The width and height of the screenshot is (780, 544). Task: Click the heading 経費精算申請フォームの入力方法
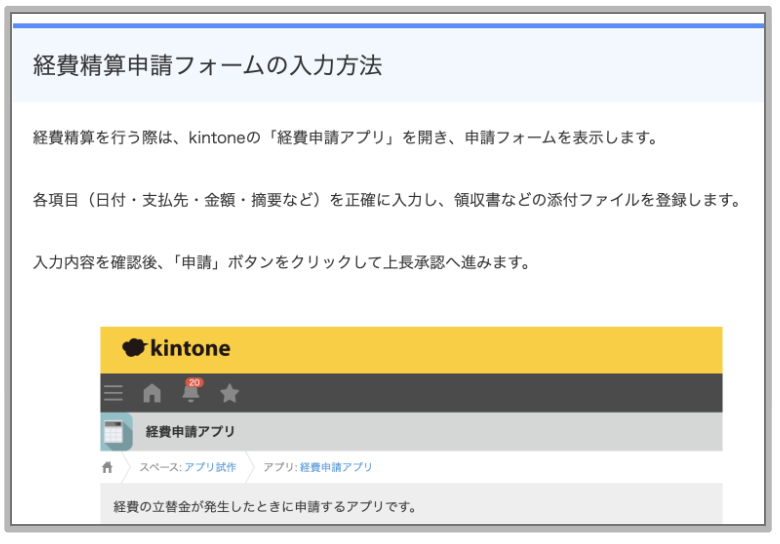click(207, 67)
